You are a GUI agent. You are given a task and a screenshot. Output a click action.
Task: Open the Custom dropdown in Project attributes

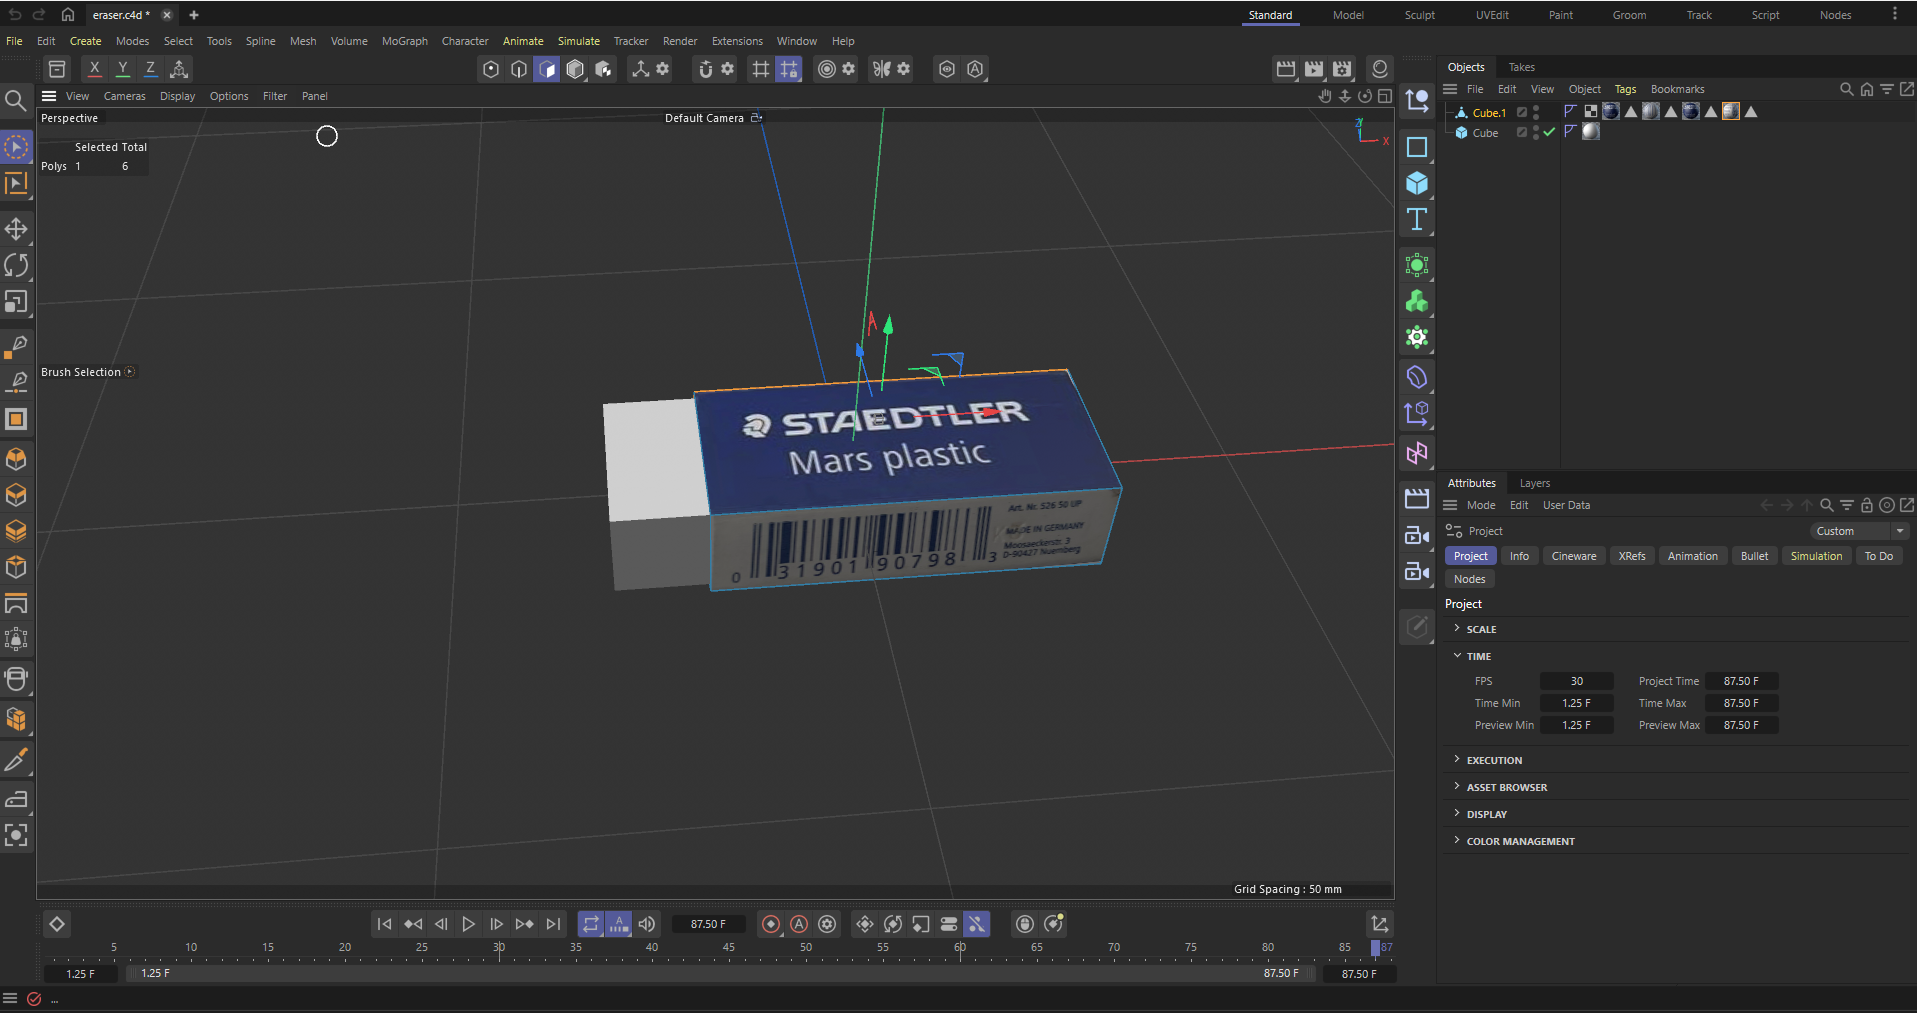(x=1858, y=531)
